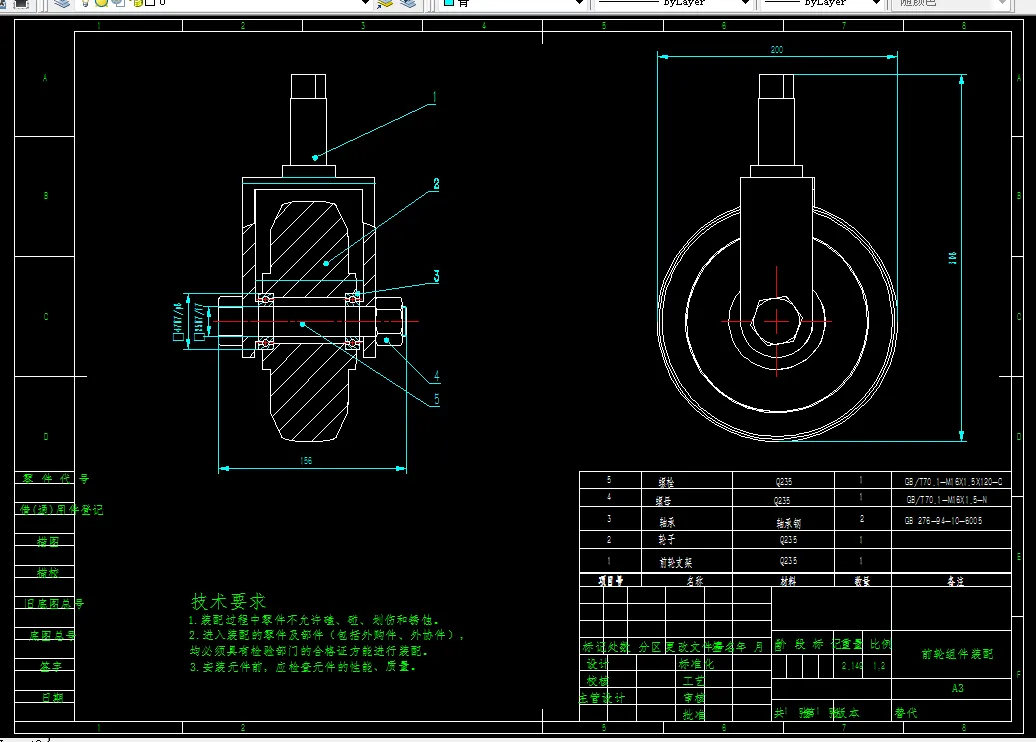Select the 批准 title block label
This screenshot has width=1036, height=742.
[x=694, y=714]
